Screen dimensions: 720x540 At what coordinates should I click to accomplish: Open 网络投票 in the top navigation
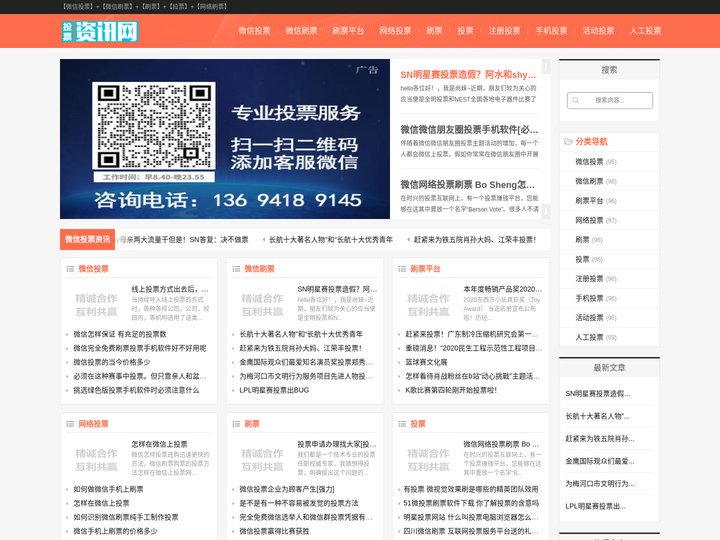point(395,31)
